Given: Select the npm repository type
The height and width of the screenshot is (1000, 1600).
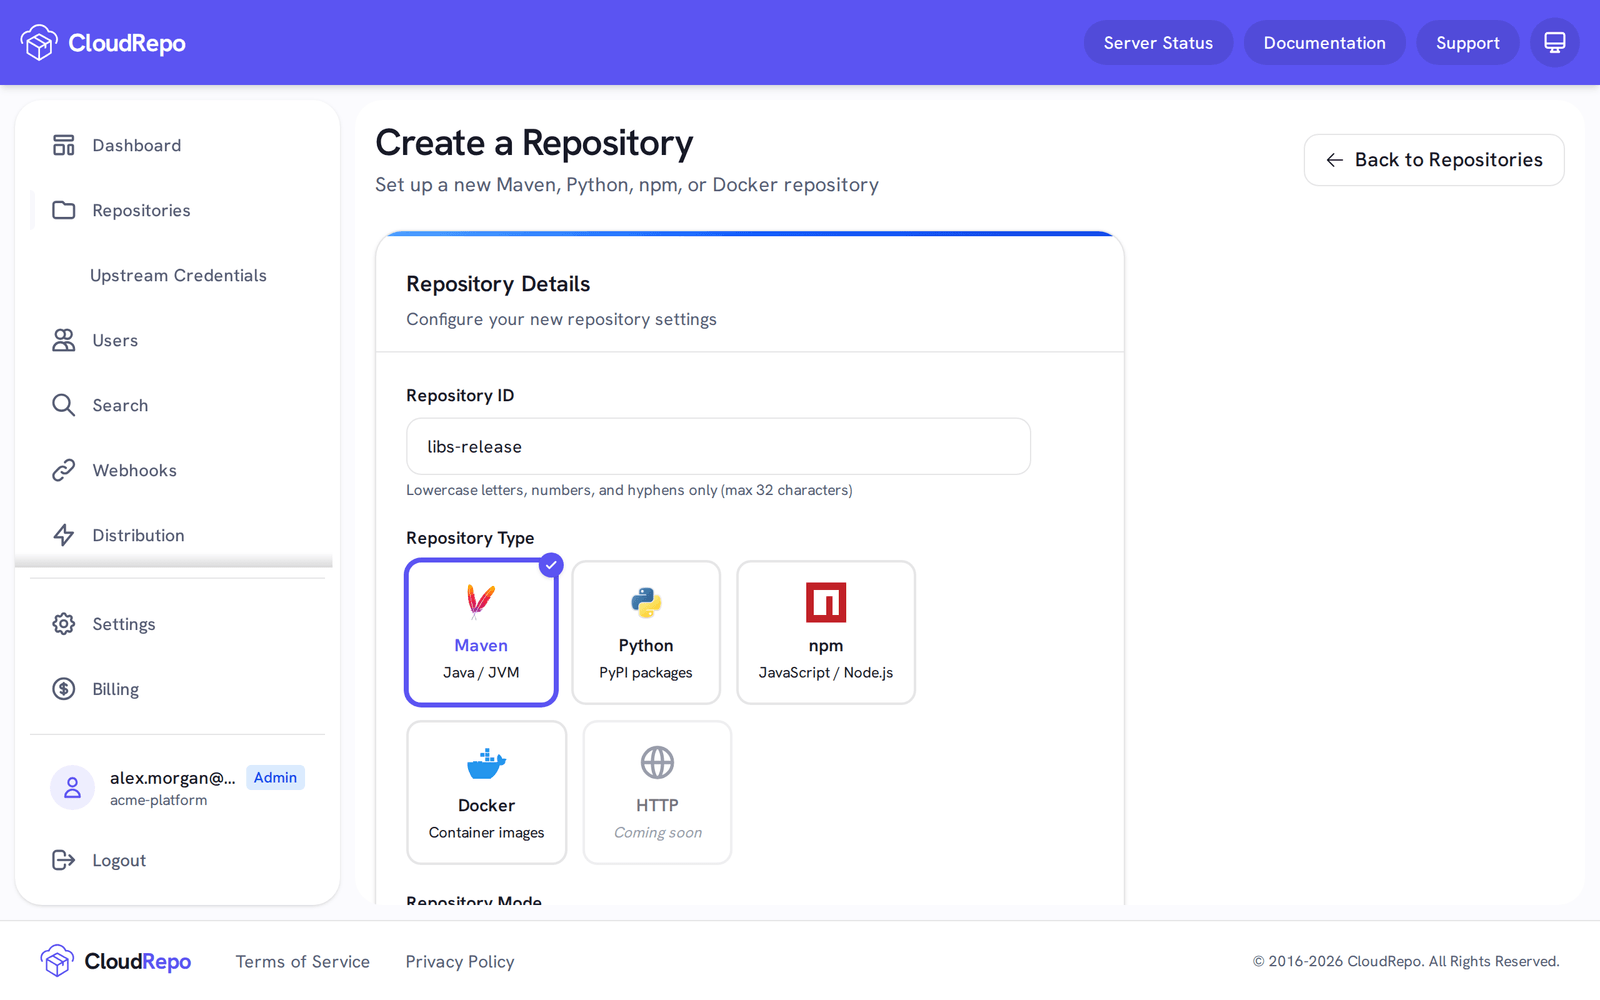Looking at the screenshot, I should pyautogui.click(x=826, y=632).
